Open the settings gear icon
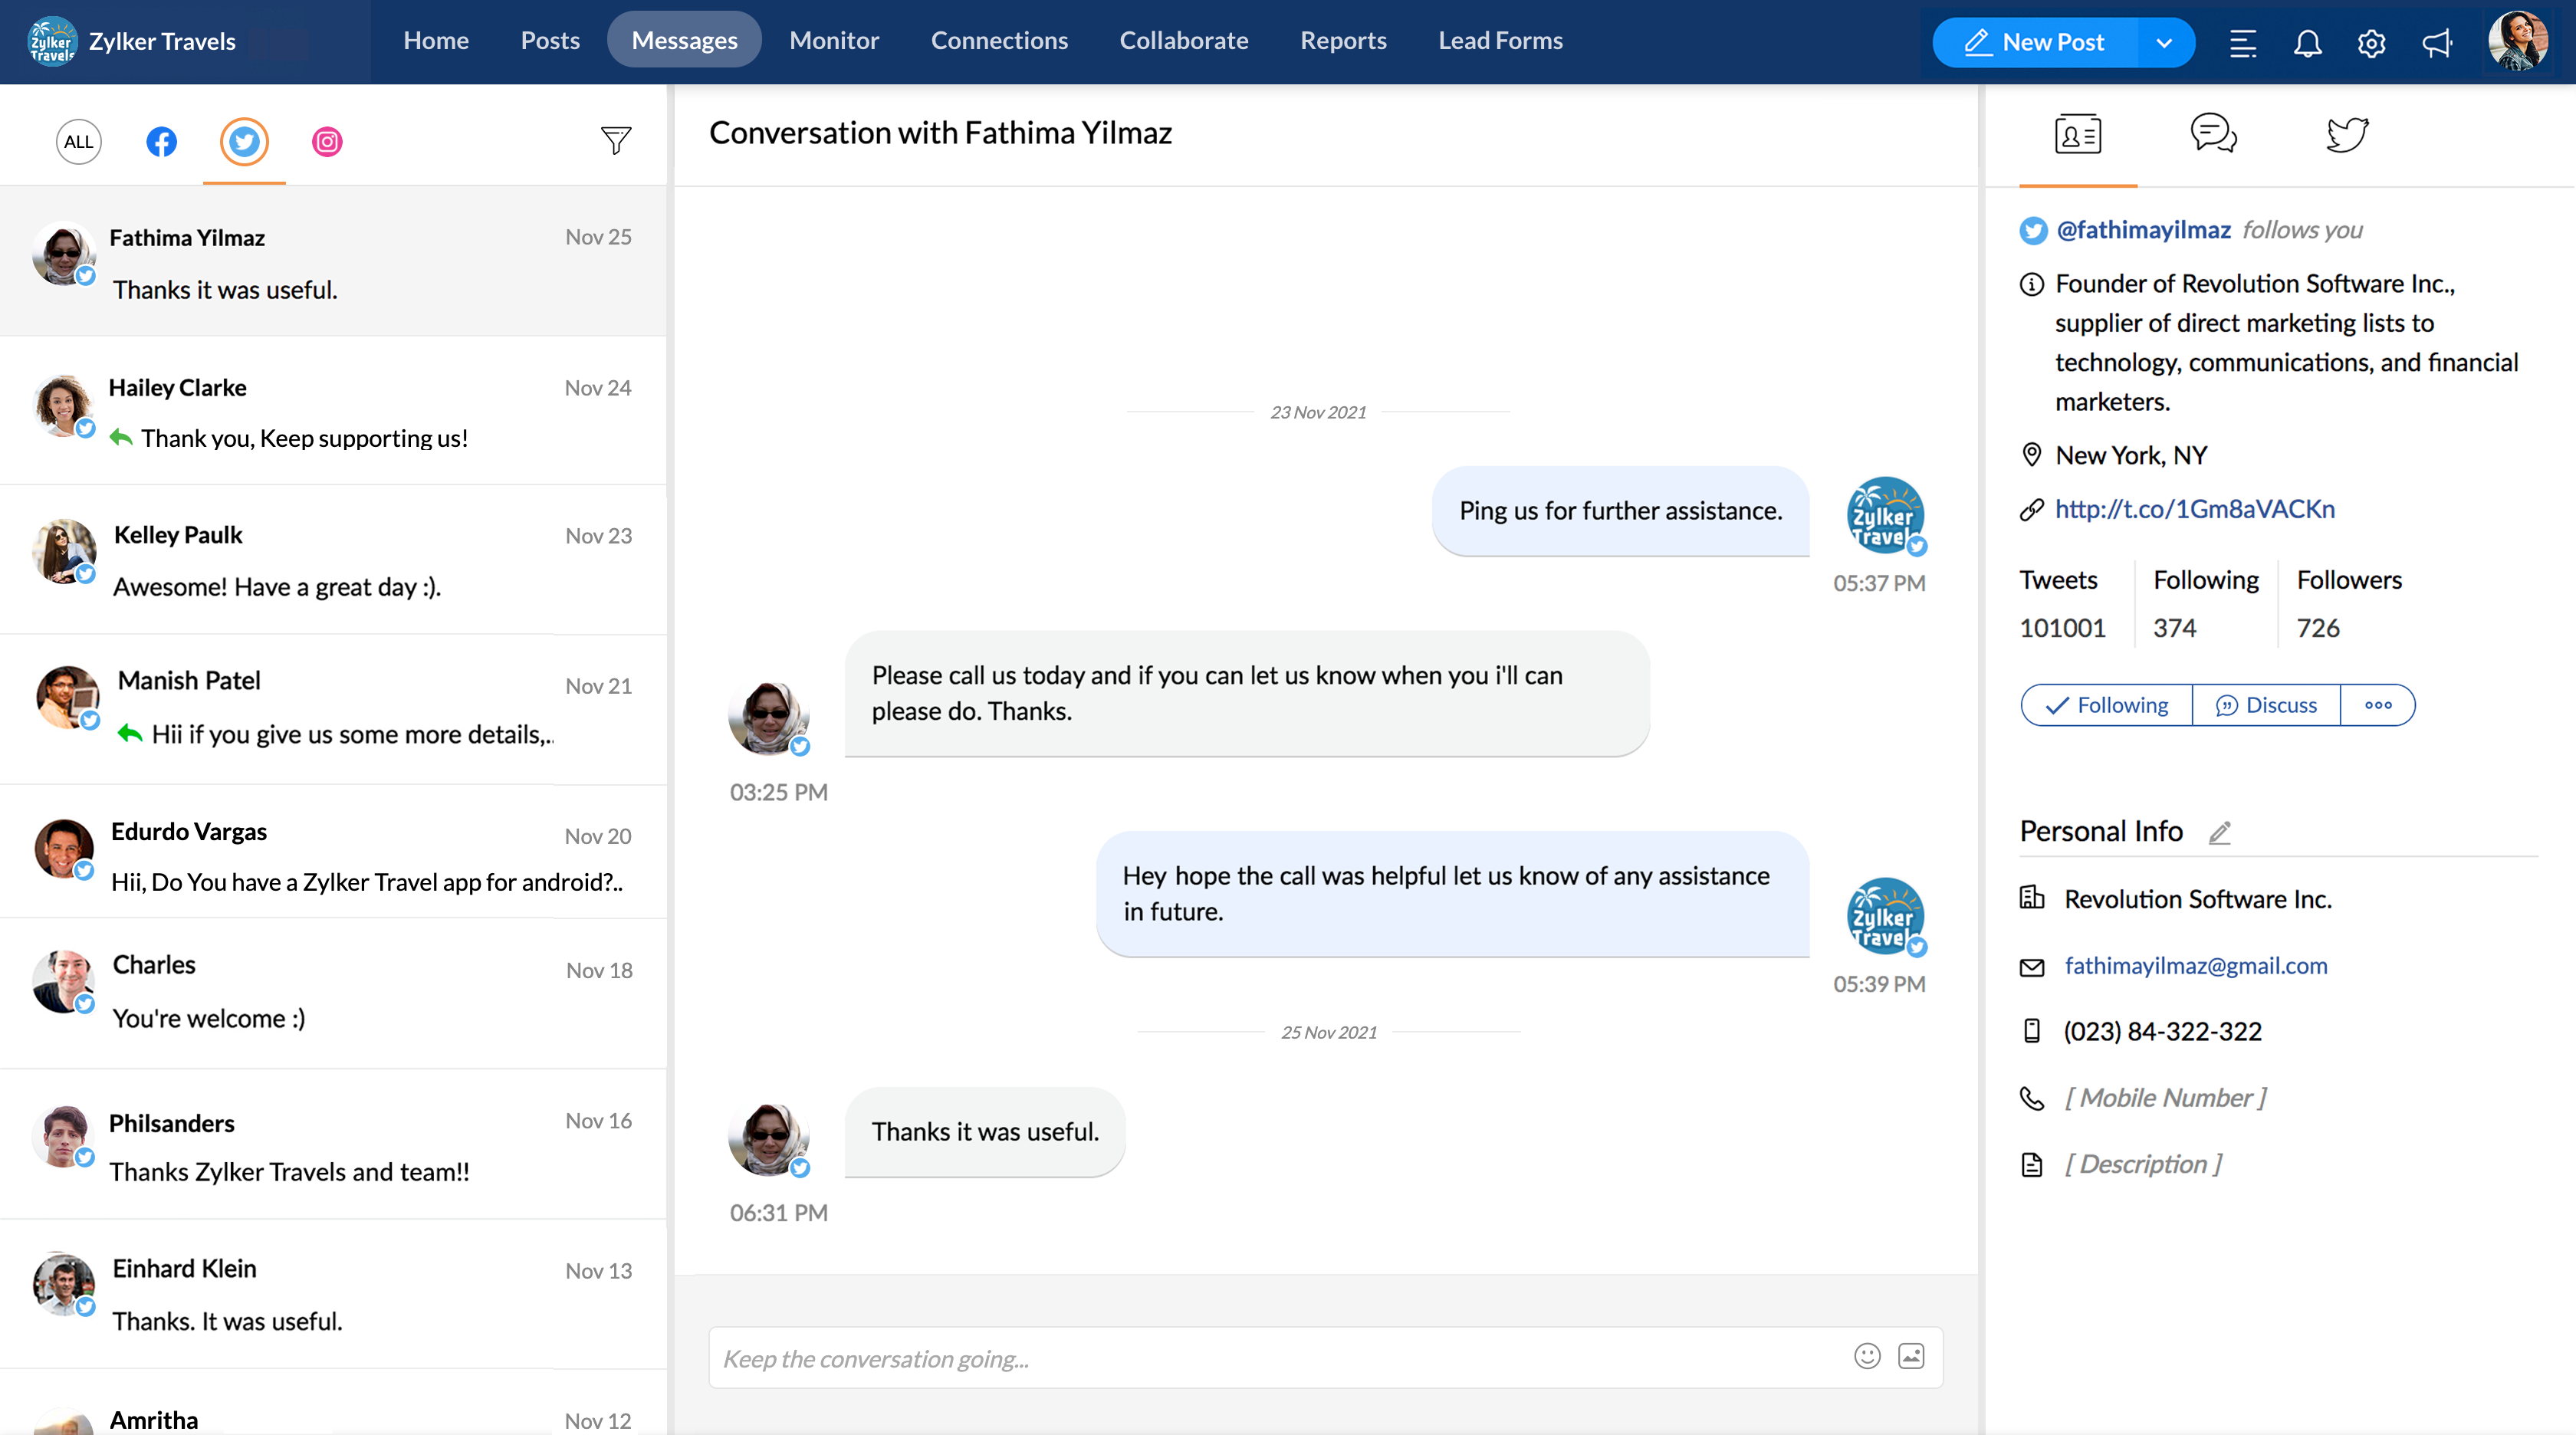Image resolution: width=2576 pixels, height=1435 pixels. coord(2371,43)
